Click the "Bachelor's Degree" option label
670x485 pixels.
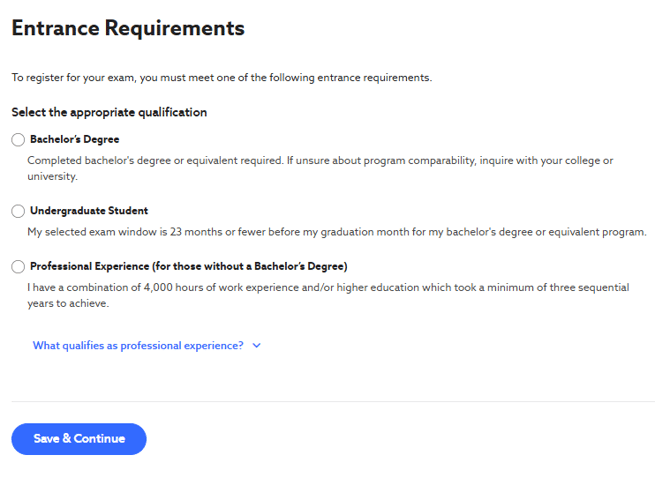[75, 140]
